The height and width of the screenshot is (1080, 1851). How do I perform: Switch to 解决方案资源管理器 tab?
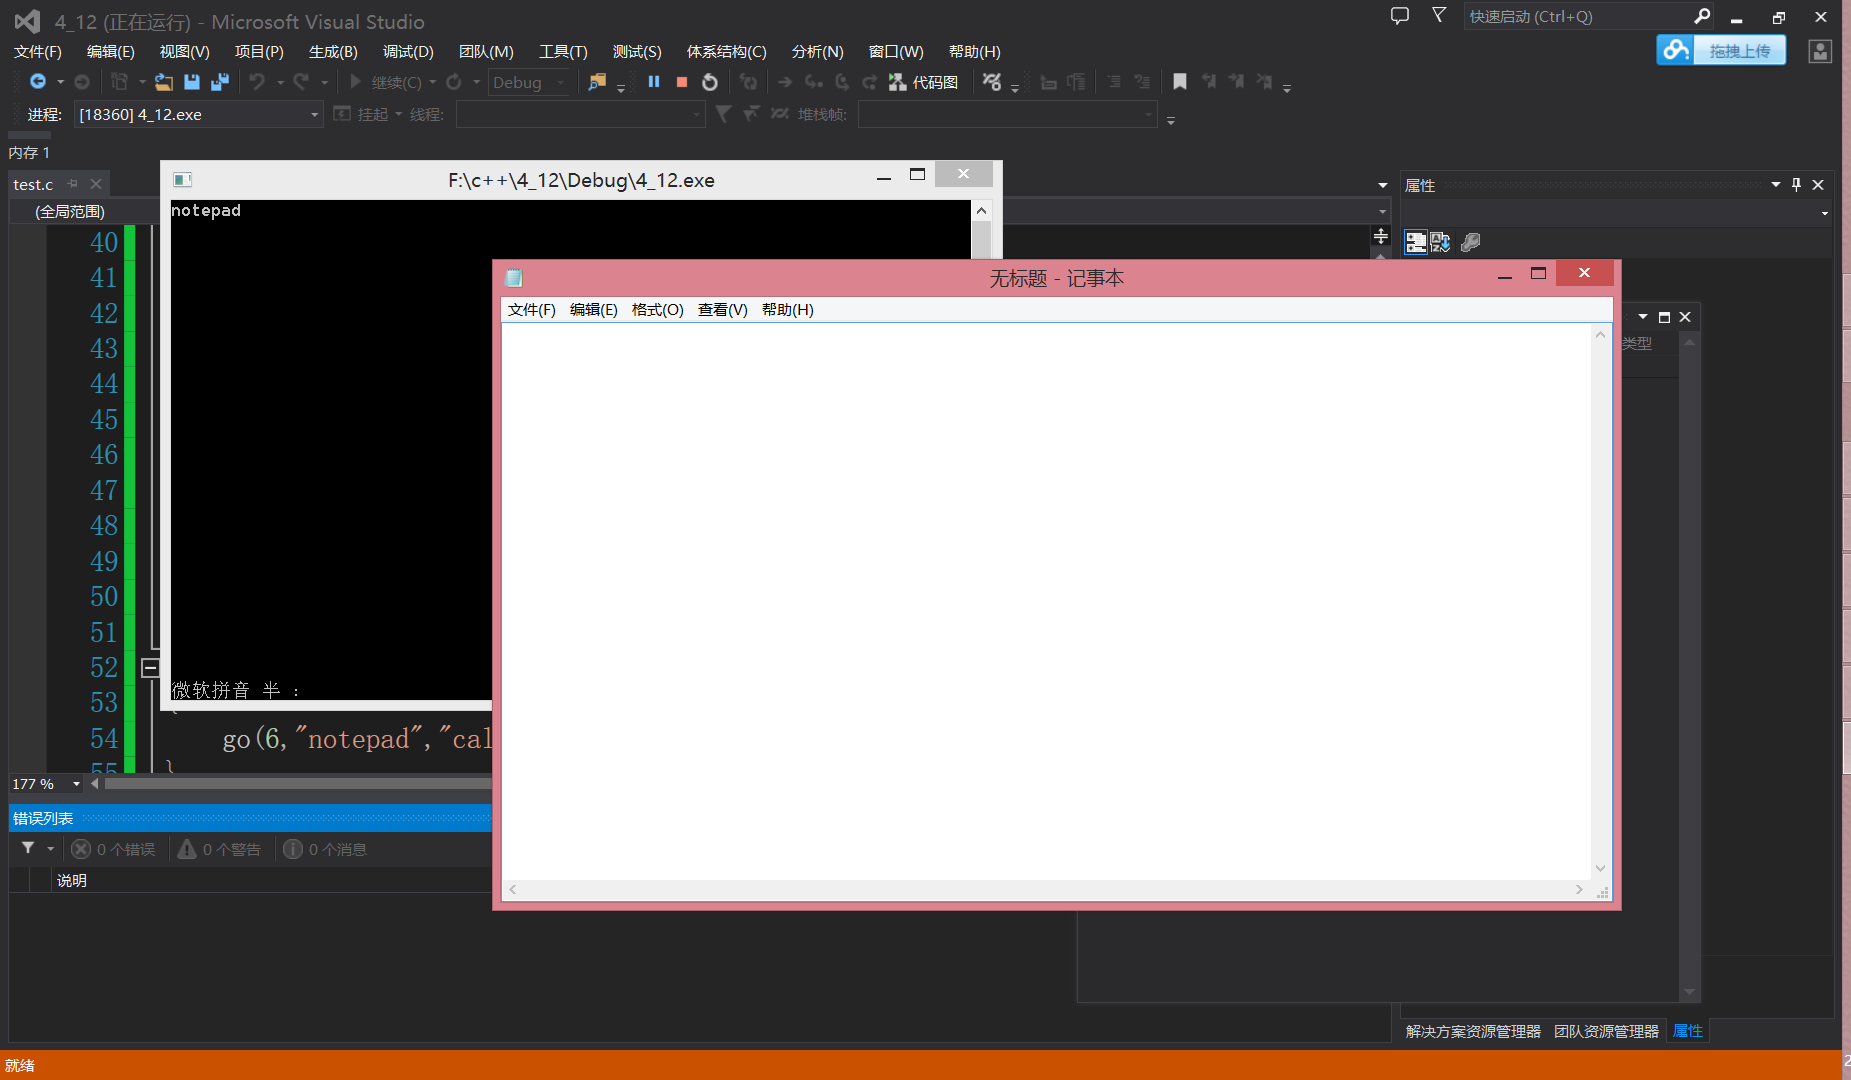[x=1473, y=1031]
